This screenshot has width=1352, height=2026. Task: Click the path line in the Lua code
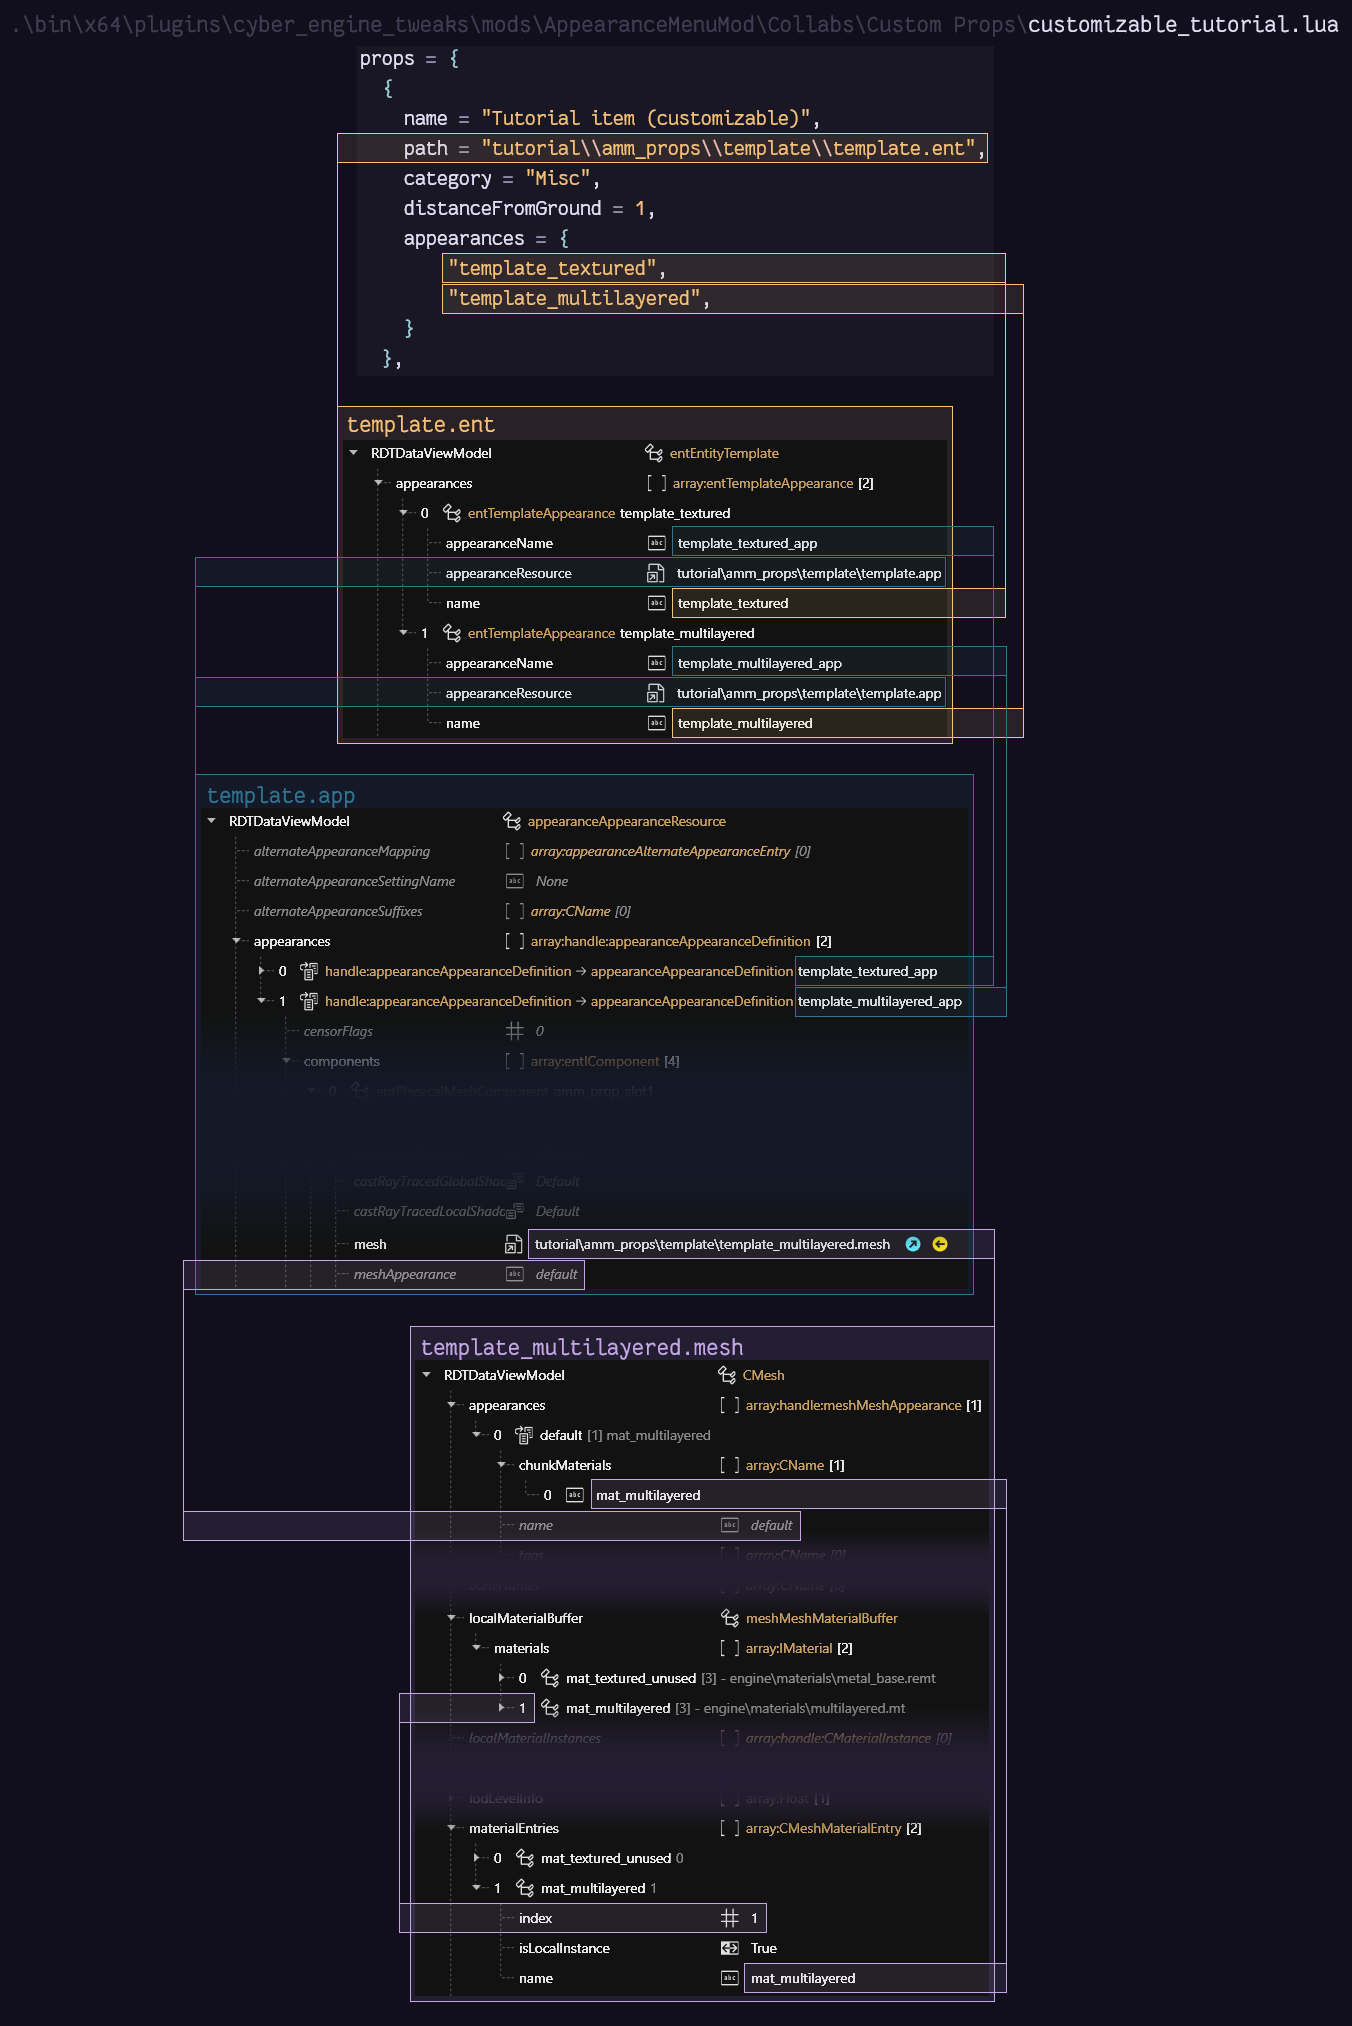pyautogui.click(x=690, y=148)
